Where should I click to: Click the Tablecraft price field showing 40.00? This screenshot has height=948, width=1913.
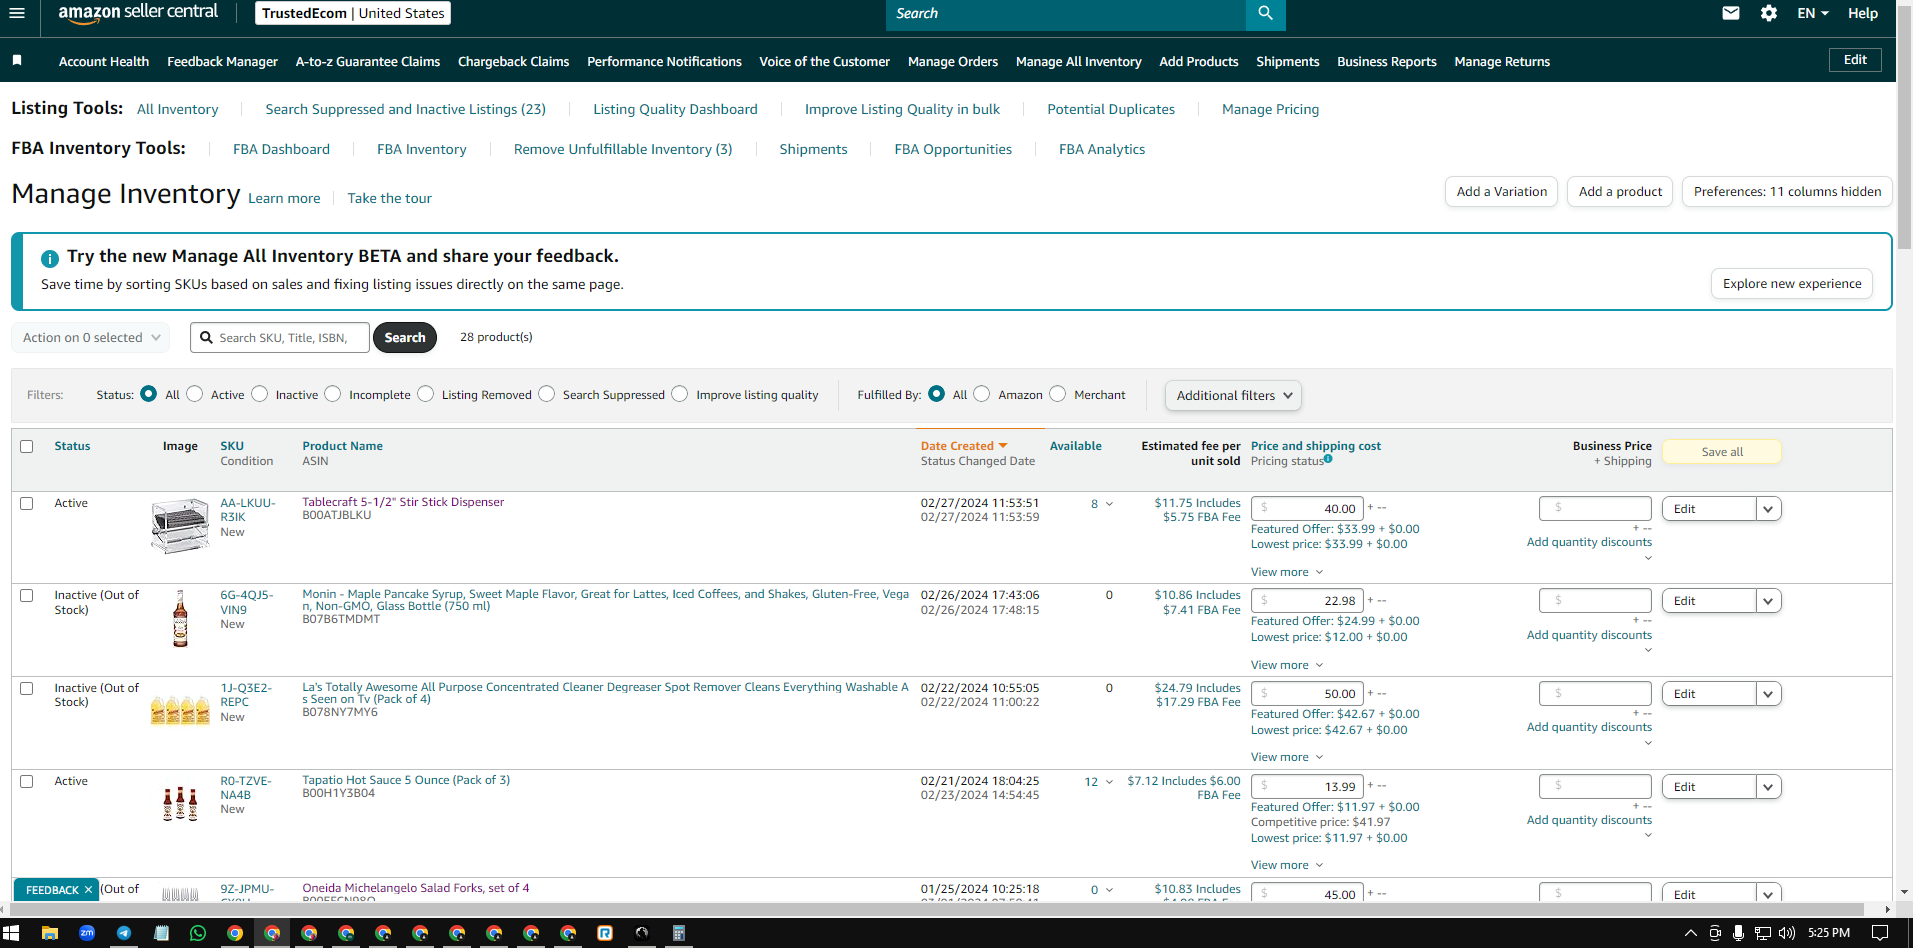click(1307, 509)
